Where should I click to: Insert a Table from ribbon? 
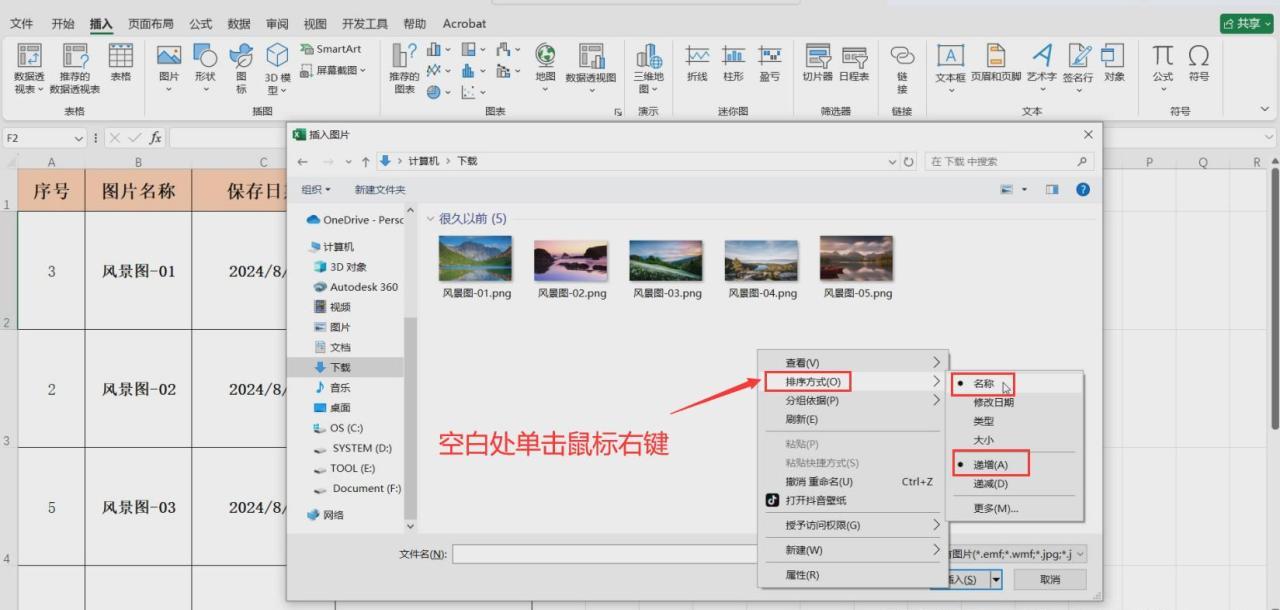121,63
